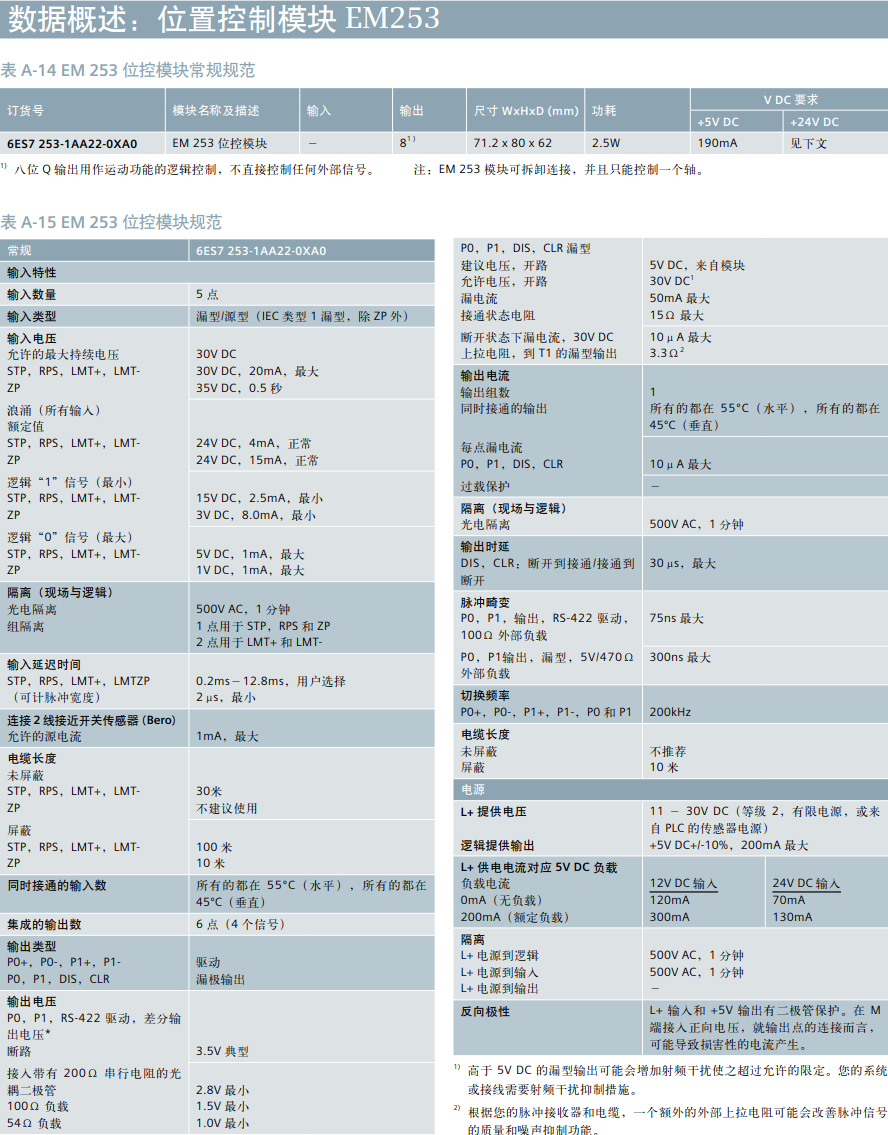Select the cable length '100 米'

pyautogui.click(x=213, y=847)
